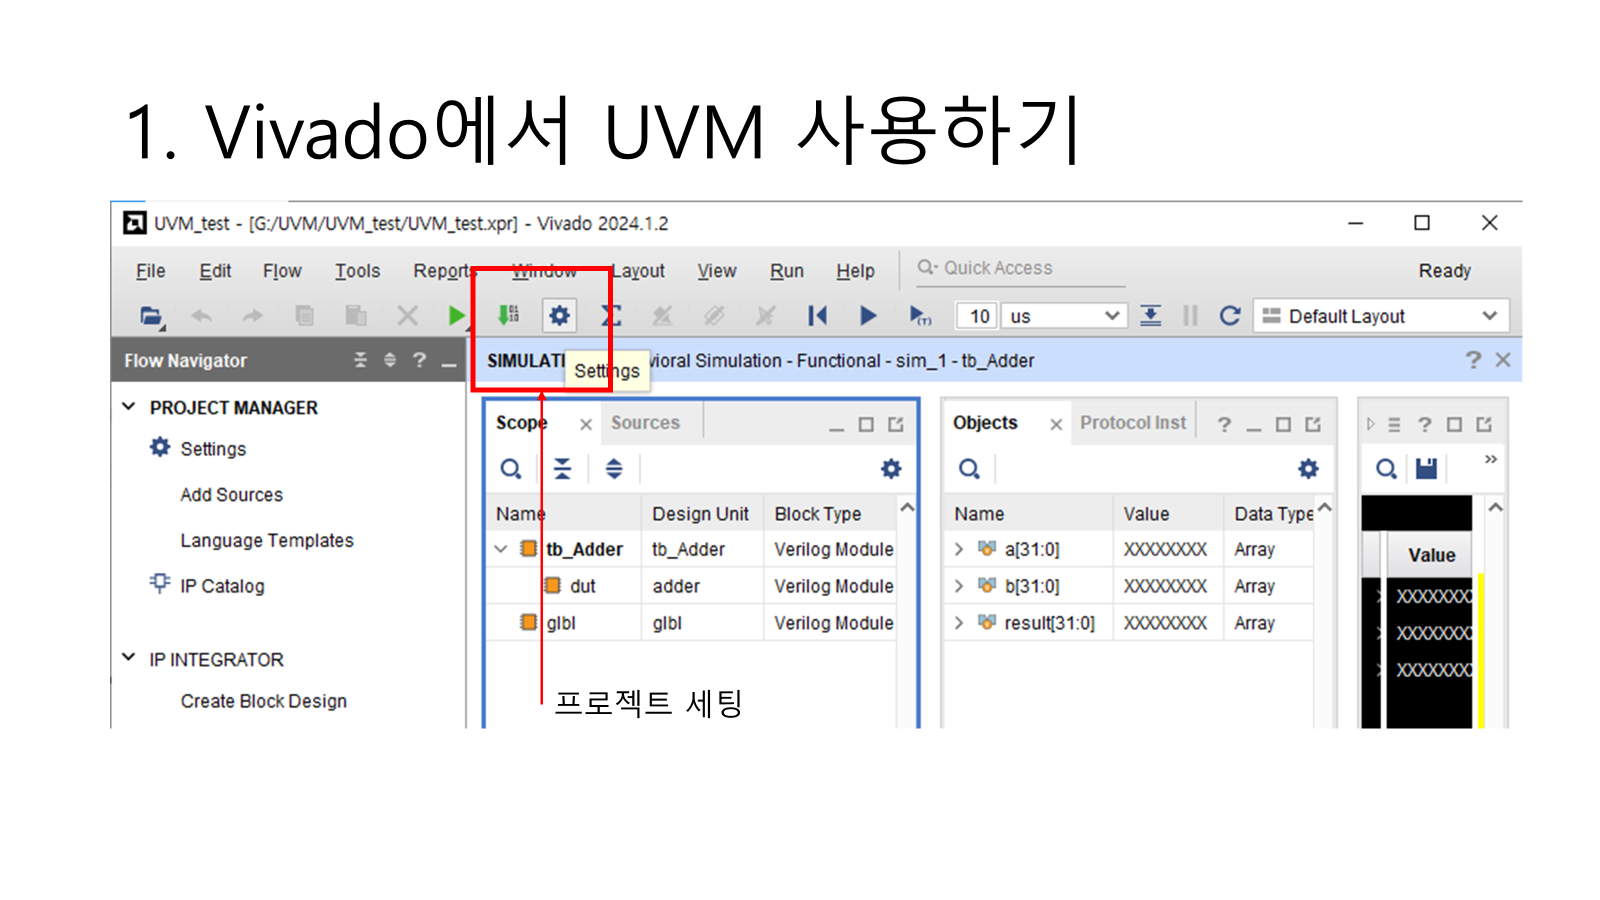
Task: Expand all in Scope panel toolbar
Action: [x=614, y=468]
